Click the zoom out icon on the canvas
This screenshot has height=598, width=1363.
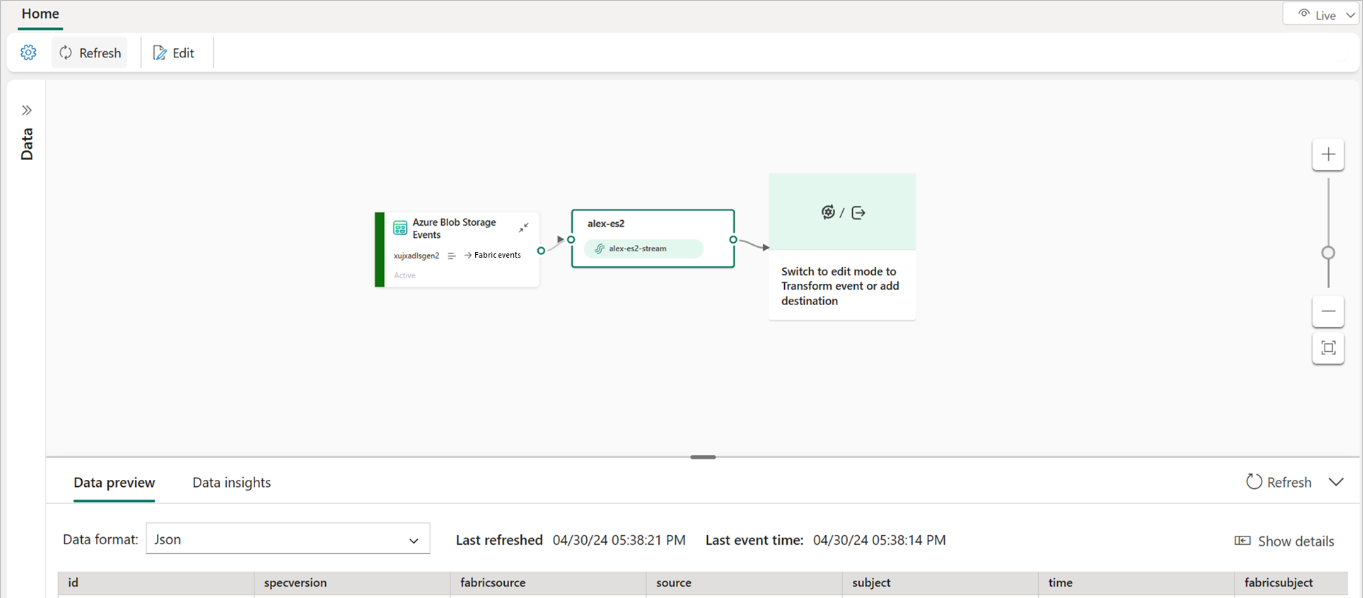coord(1327,311)
